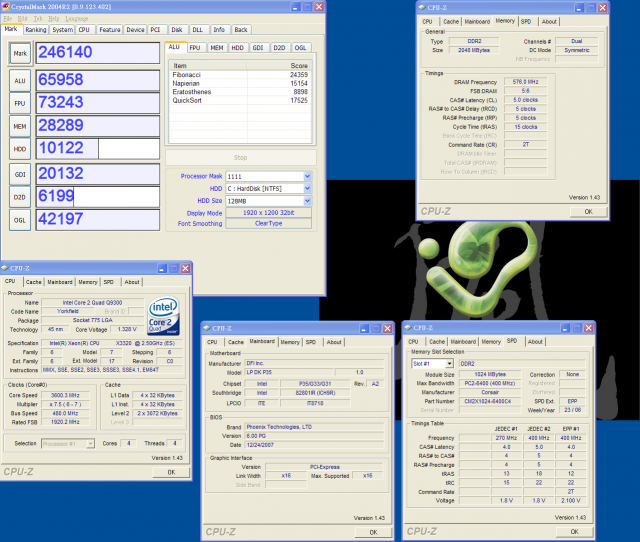Image resolution: width=640 pixels, height=542 pixels.
Task: Run the ALU benchmark button
Action: (20, 81)
